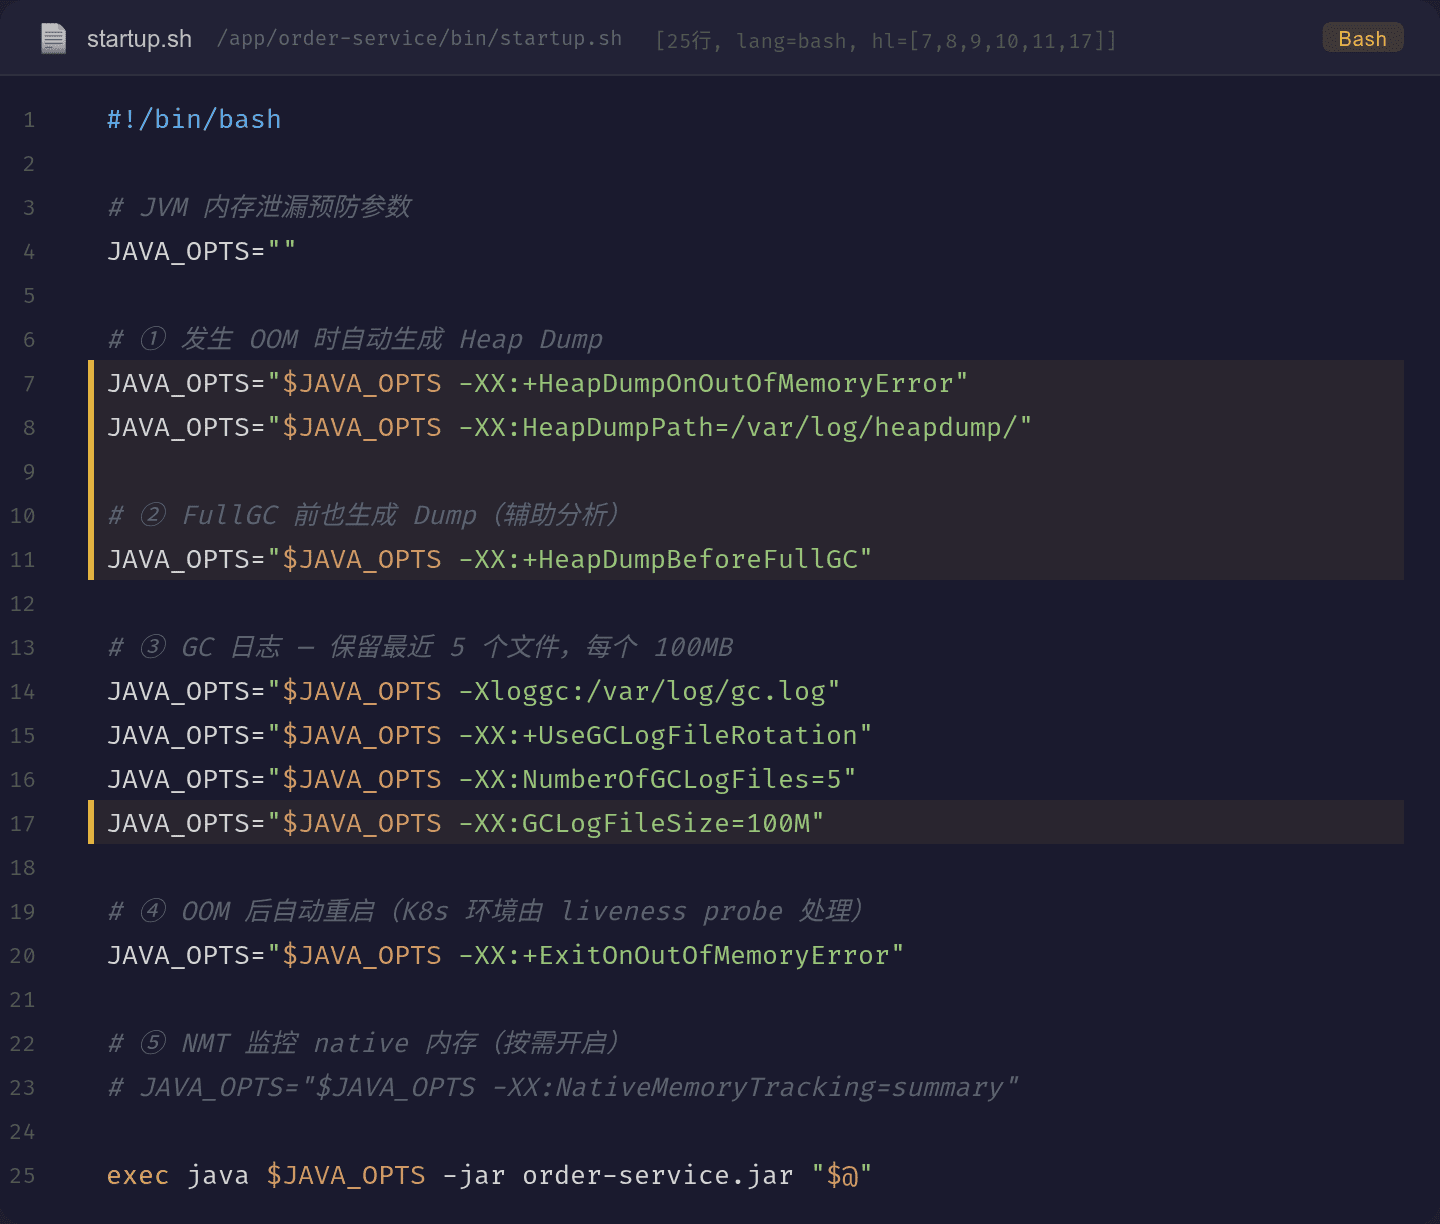
Task: Click the file document icon beside startup.sh
Action: click(x=53, y=39)
